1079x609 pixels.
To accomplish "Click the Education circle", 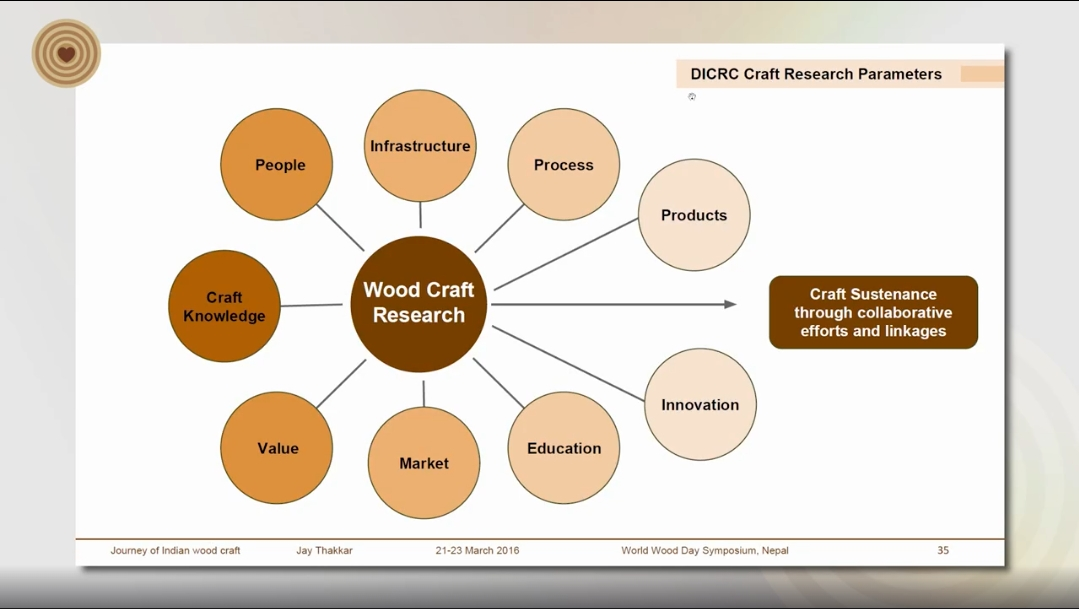I will coord(564,448).
